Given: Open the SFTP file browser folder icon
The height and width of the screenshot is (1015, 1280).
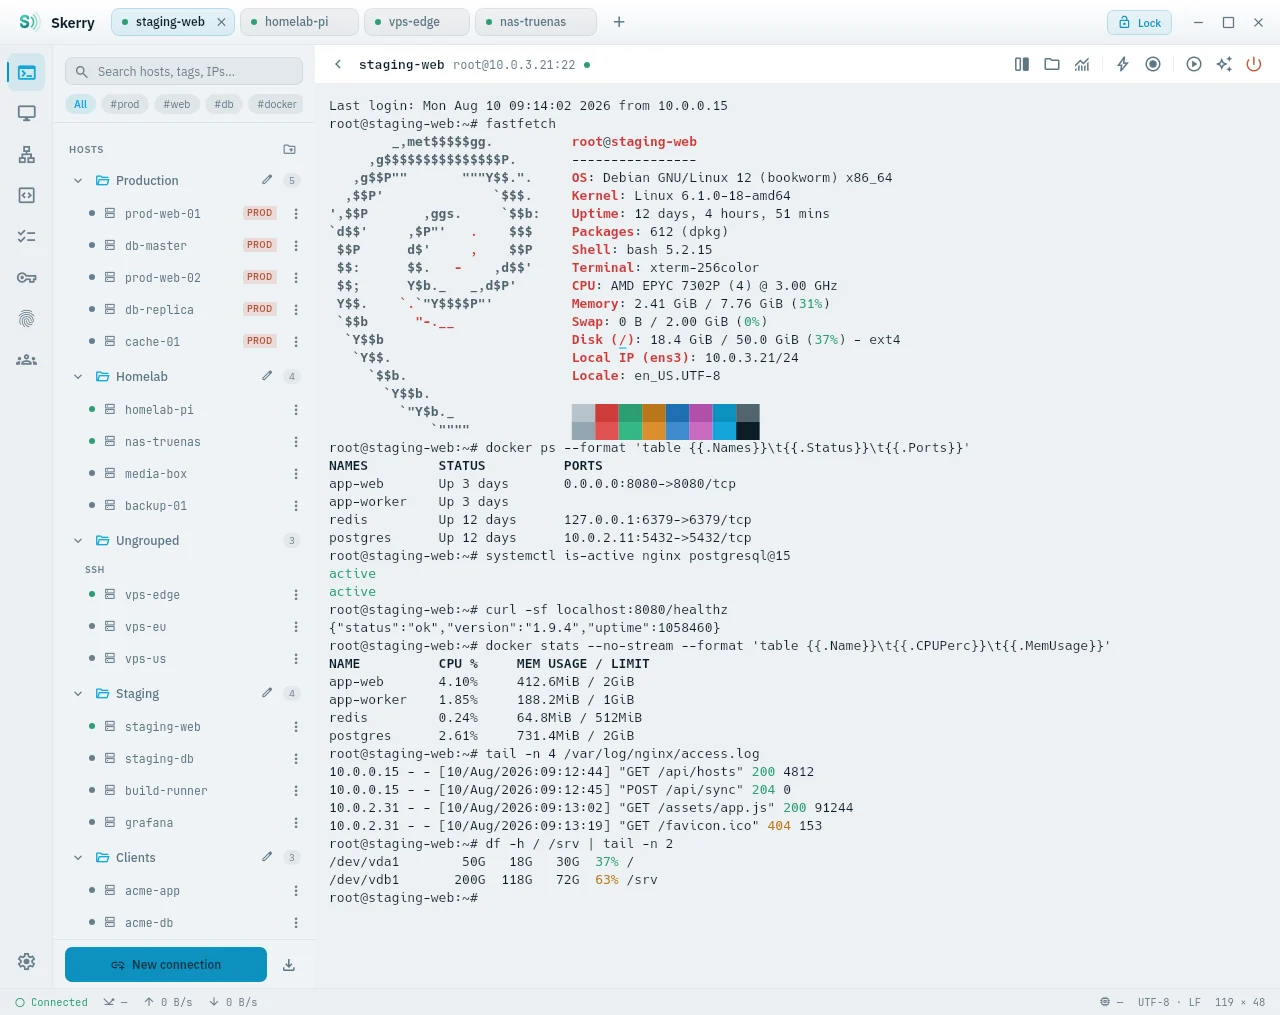Looking at the screenshot, I should coord(1052,64).
